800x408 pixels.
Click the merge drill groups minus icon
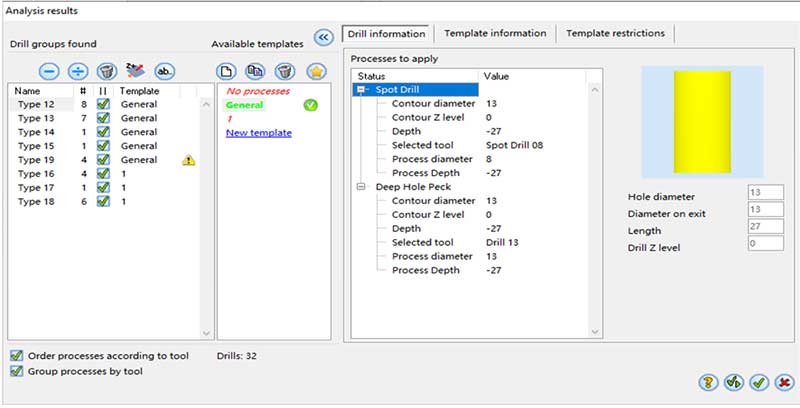pyautogui.click(x=49, y=71)
